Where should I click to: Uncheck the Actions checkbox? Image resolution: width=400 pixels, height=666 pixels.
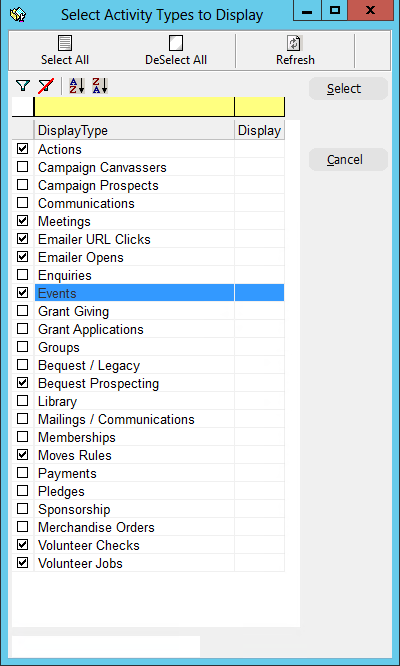click(23, 149)
